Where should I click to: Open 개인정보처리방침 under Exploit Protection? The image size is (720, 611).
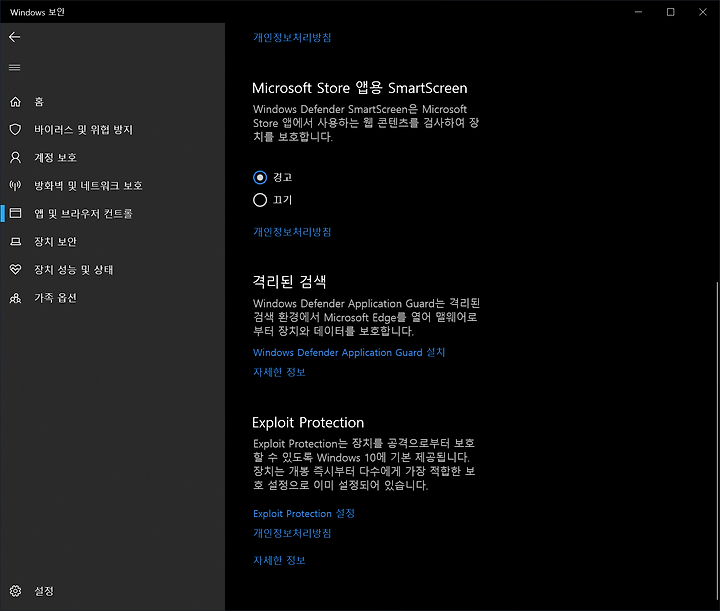(x=292, y=533)
